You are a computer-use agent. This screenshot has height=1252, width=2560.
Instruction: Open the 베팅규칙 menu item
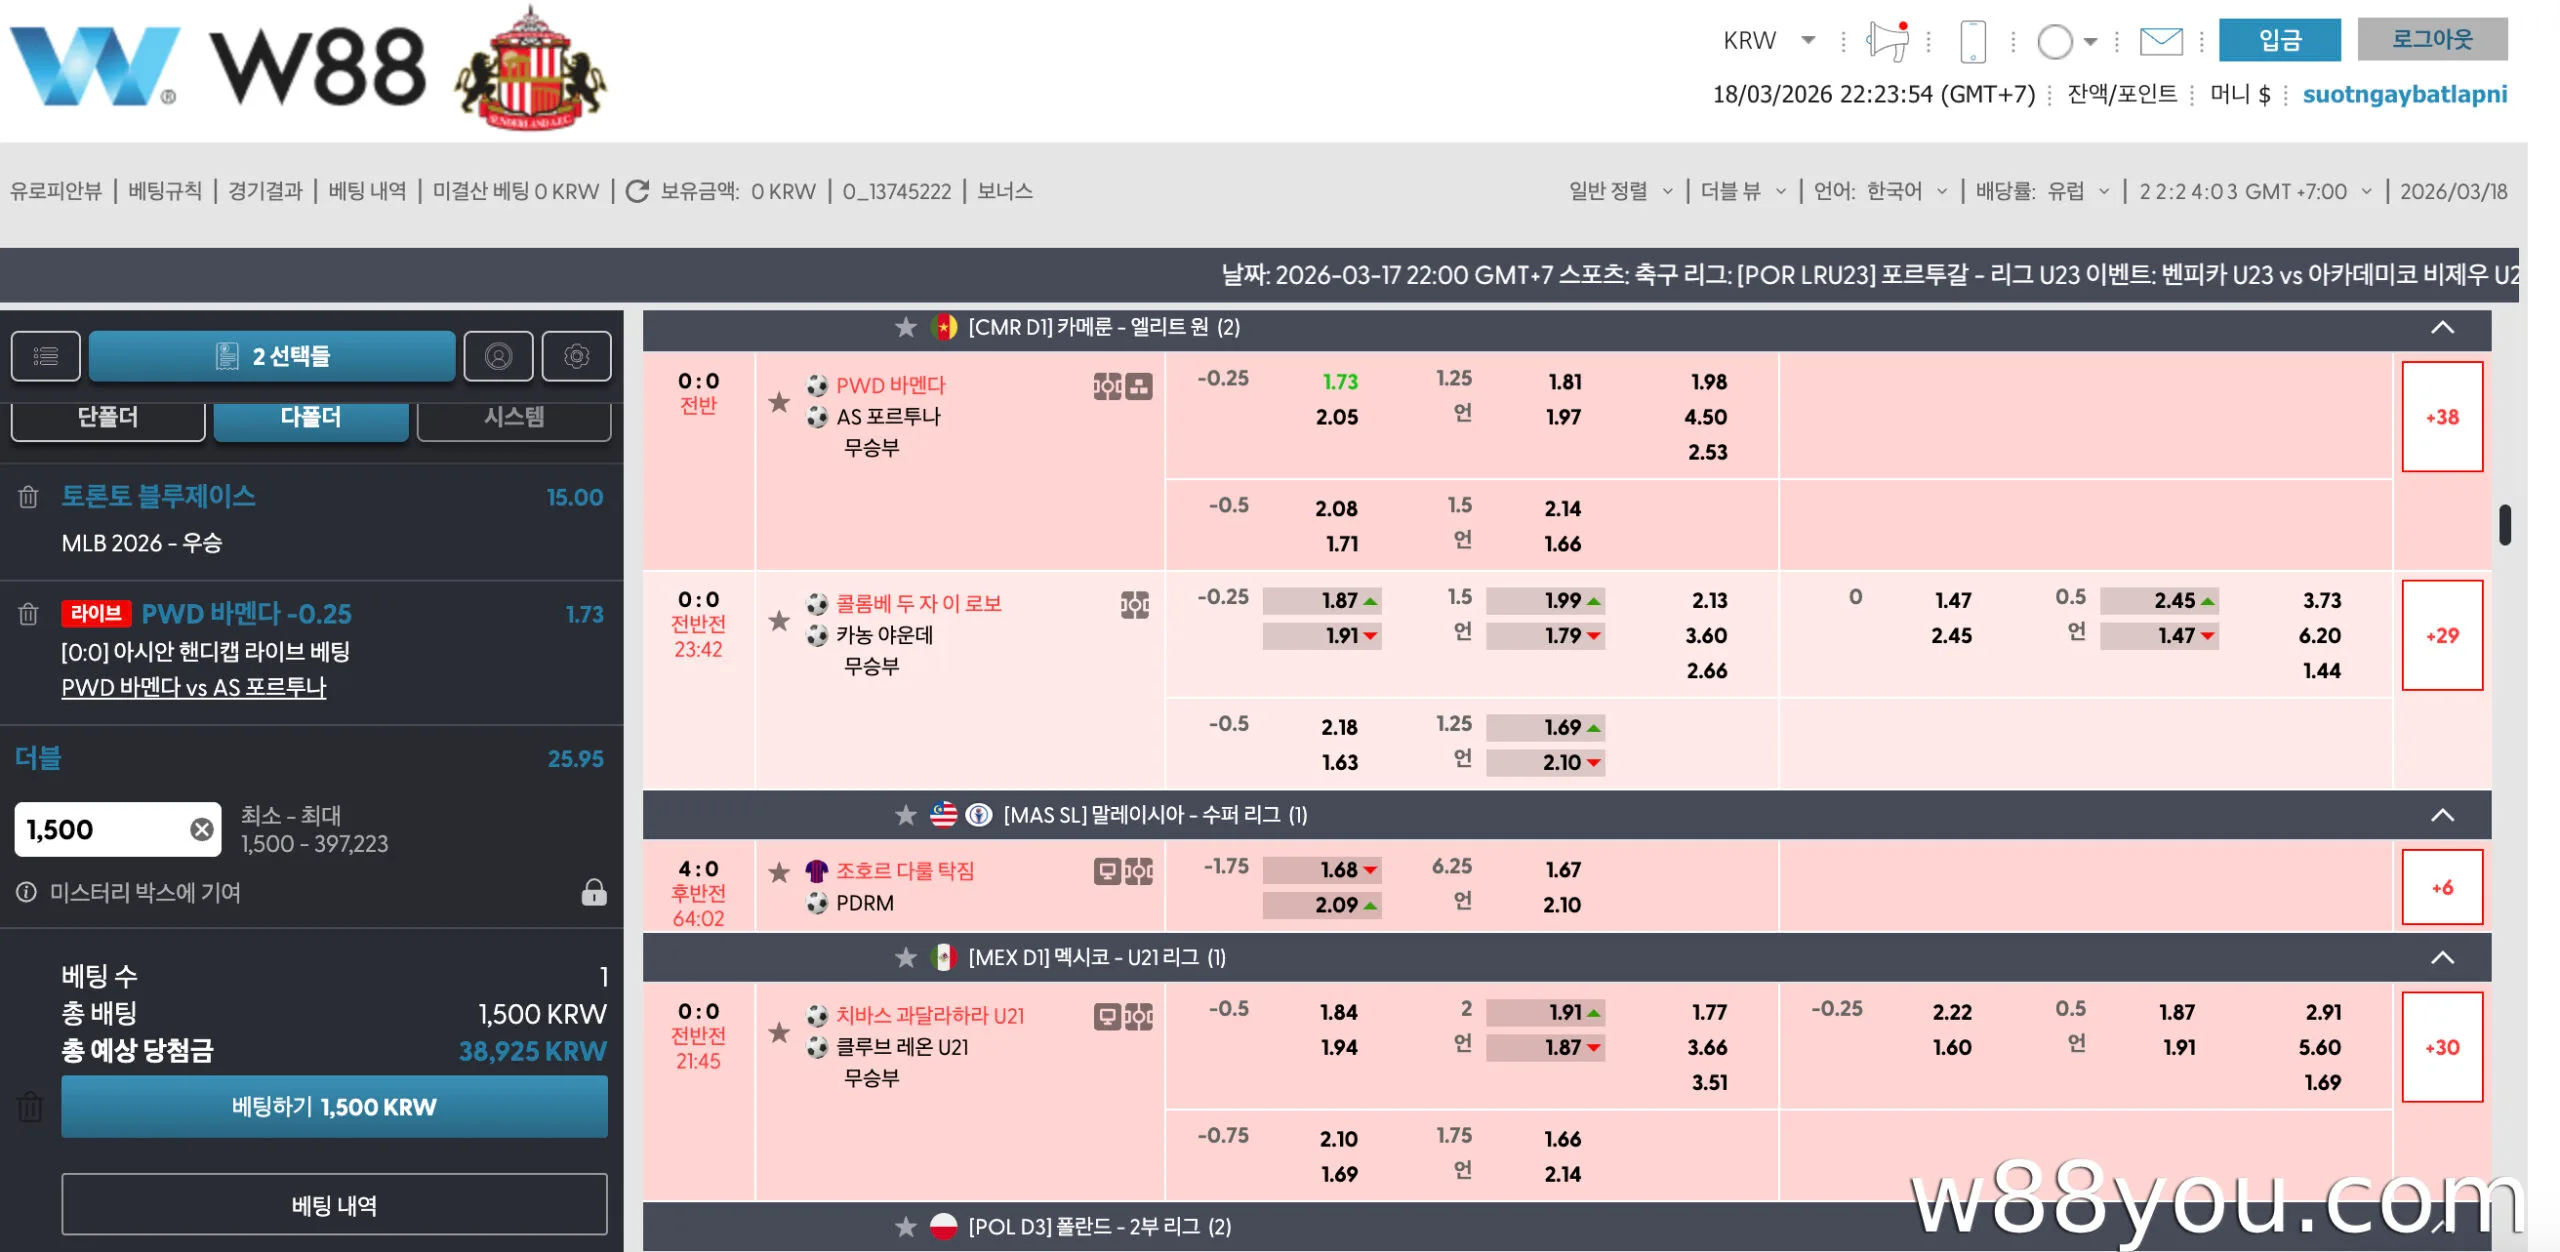pyautogui.click(x=165, y=191)
